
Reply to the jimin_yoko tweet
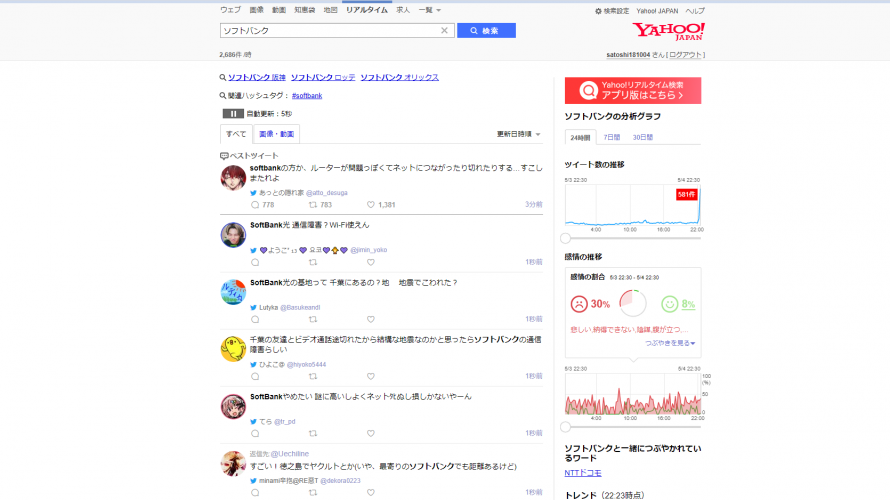255,262
